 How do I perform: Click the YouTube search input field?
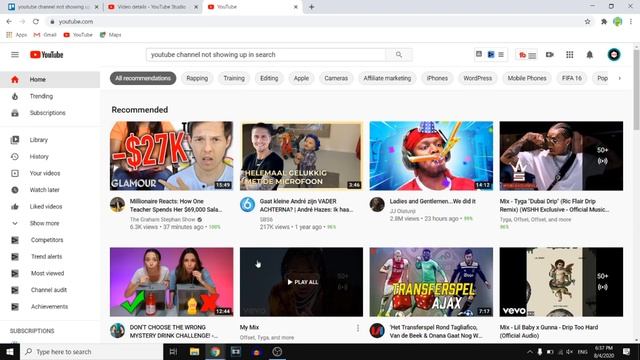[266, 55]
